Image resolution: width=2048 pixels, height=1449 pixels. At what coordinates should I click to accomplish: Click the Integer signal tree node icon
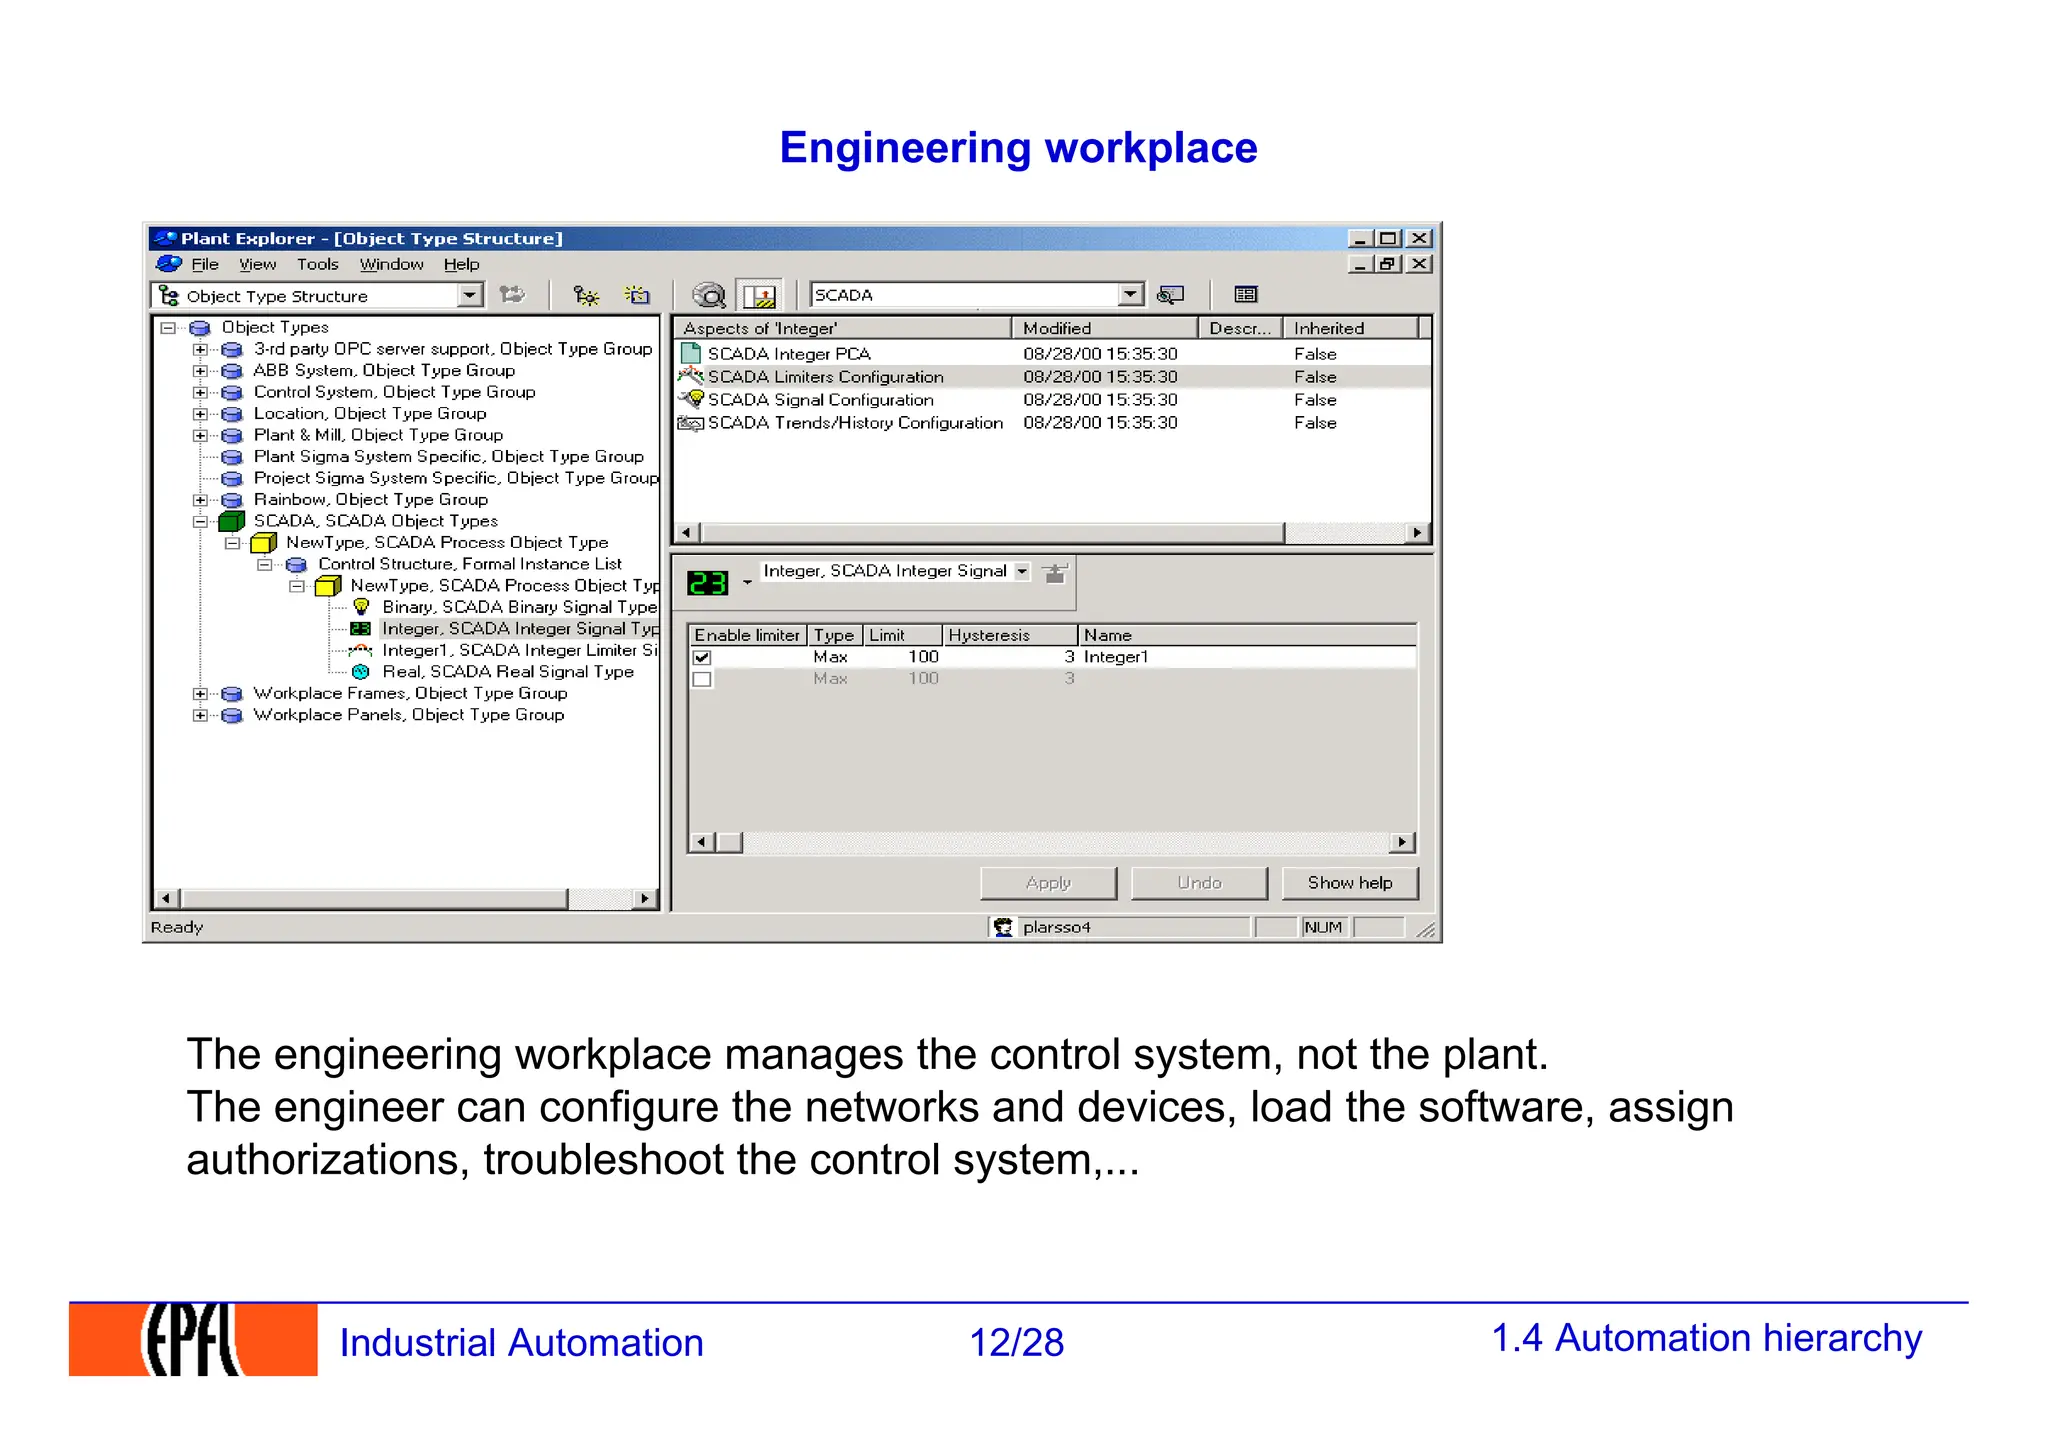point(361,629)
